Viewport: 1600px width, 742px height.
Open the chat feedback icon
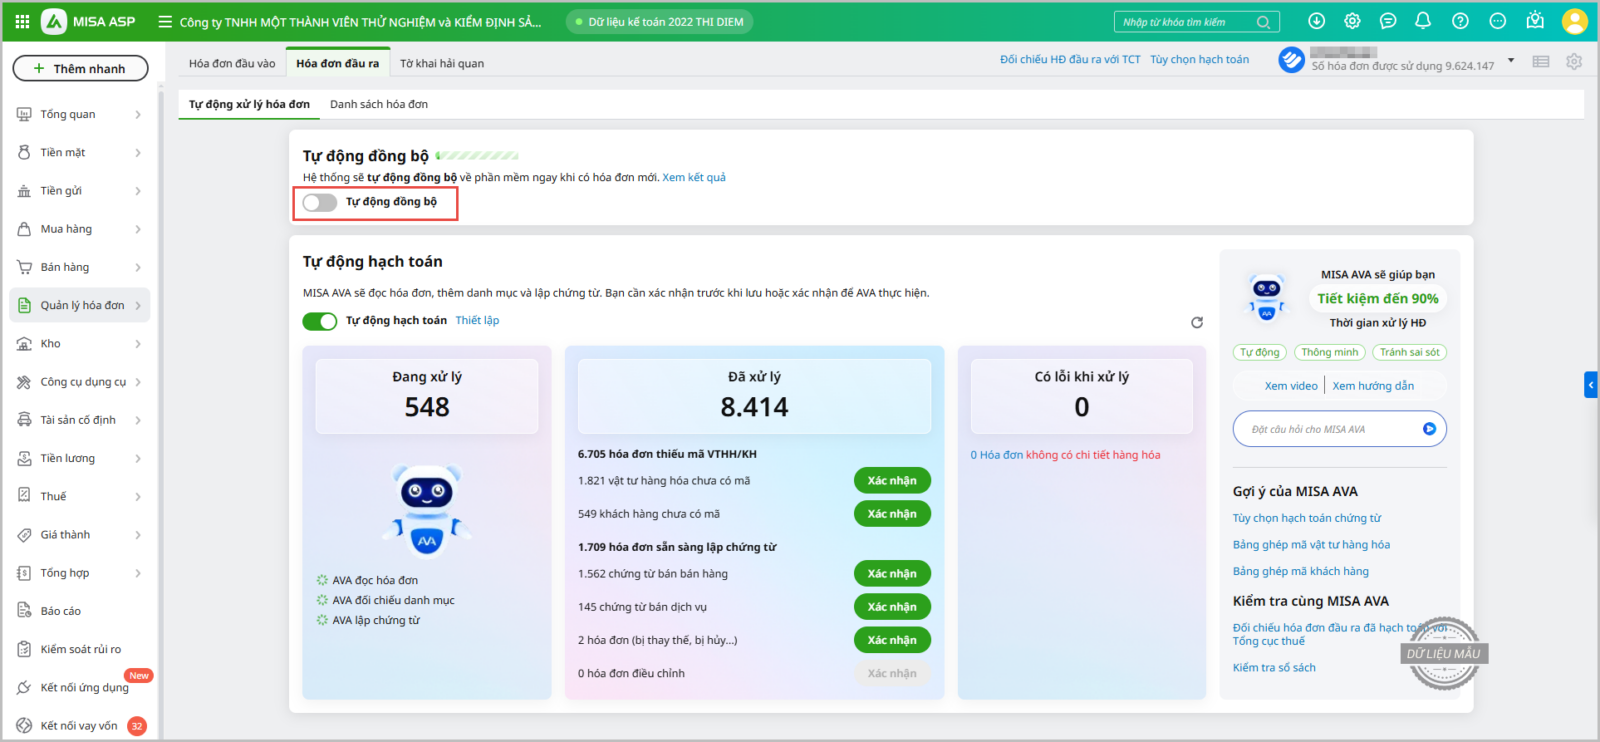pos(1388,21)
